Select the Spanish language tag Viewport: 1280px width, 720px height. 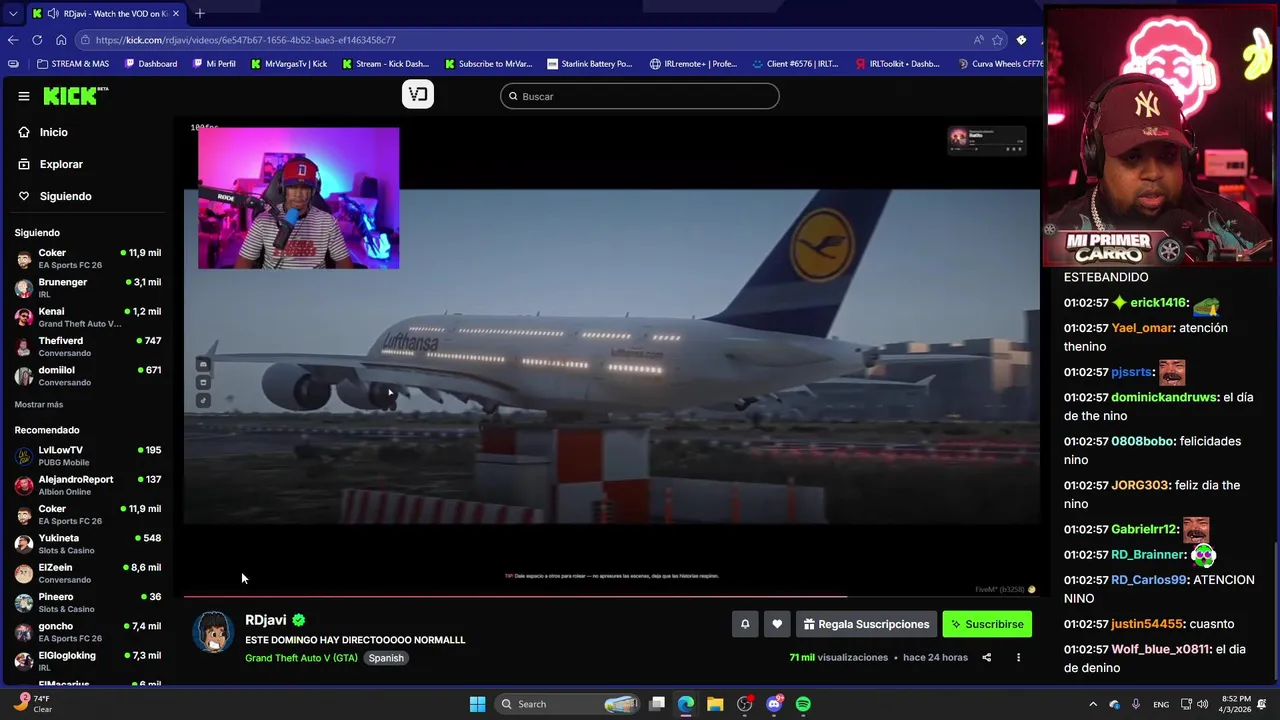386,658
